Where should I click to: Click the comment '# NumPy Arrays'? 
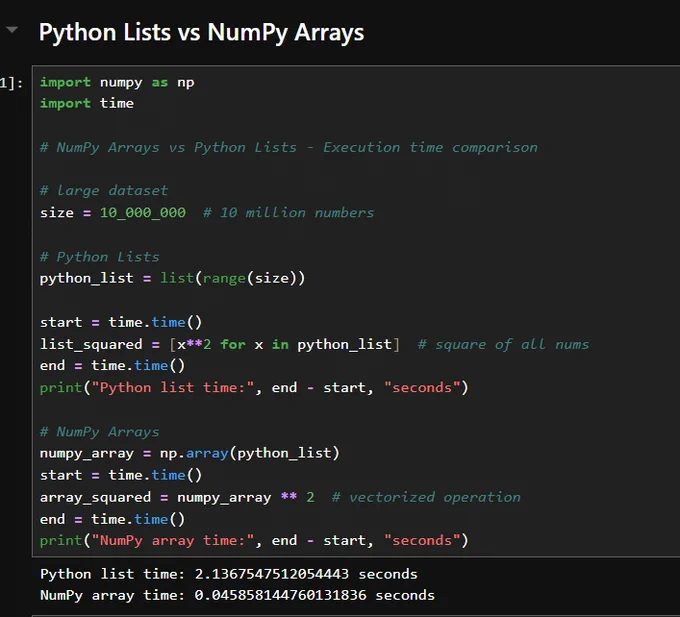[x=99, y=432]
